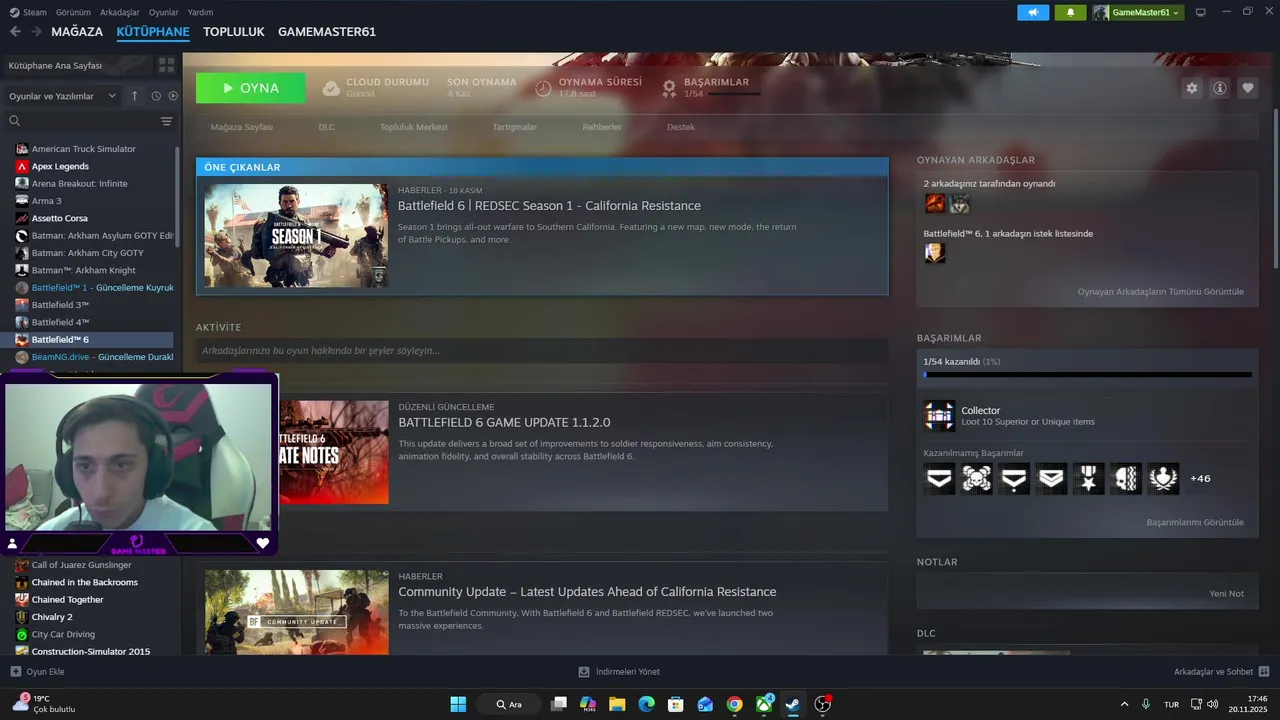The width and height of the screenshot is (1280, 720).
Task: Open the Collector achievement icon
Action: (x=939, y=416)
